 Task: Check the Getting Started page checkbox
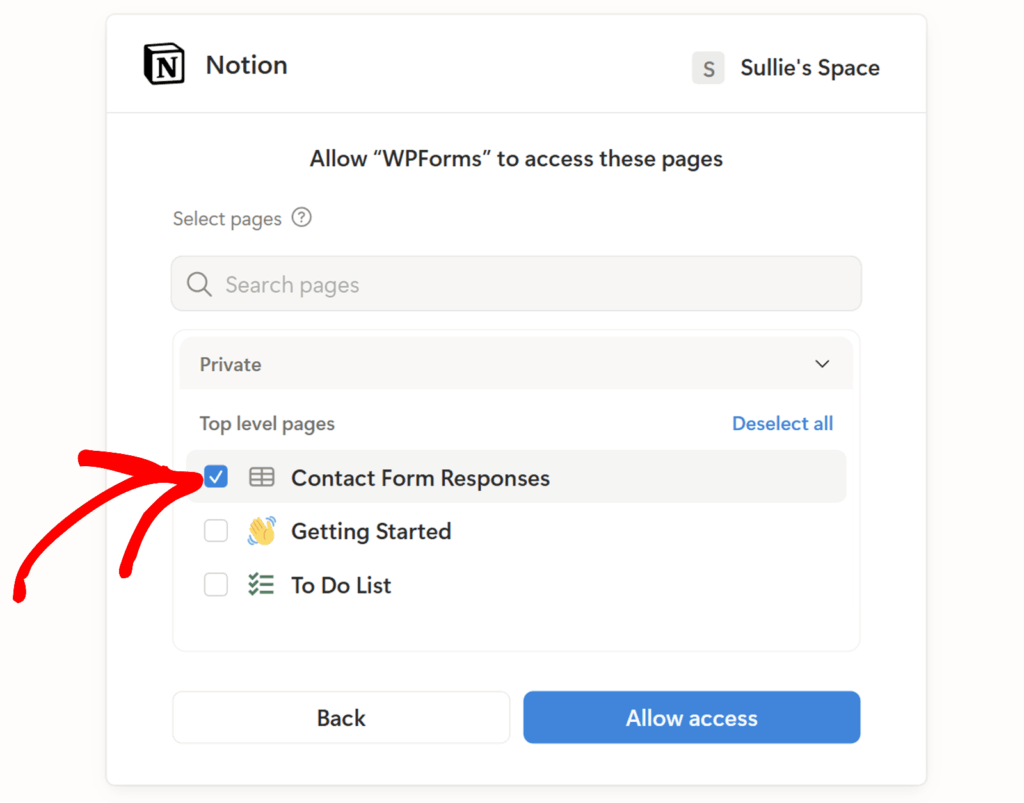[x=215, y=531]
